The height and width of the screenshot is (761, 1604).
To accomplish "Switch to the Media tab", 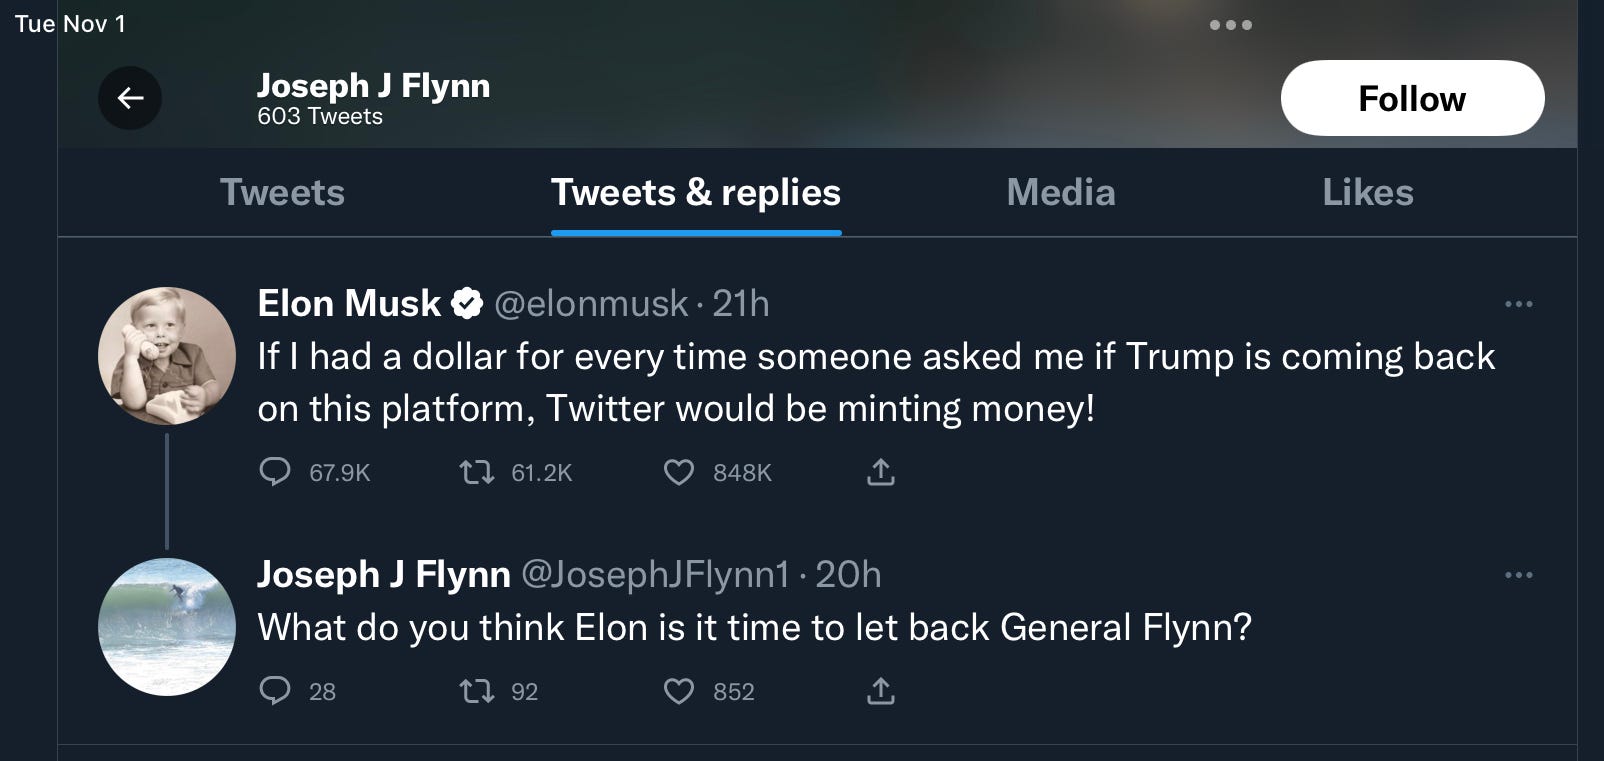I will point(1061,192).
